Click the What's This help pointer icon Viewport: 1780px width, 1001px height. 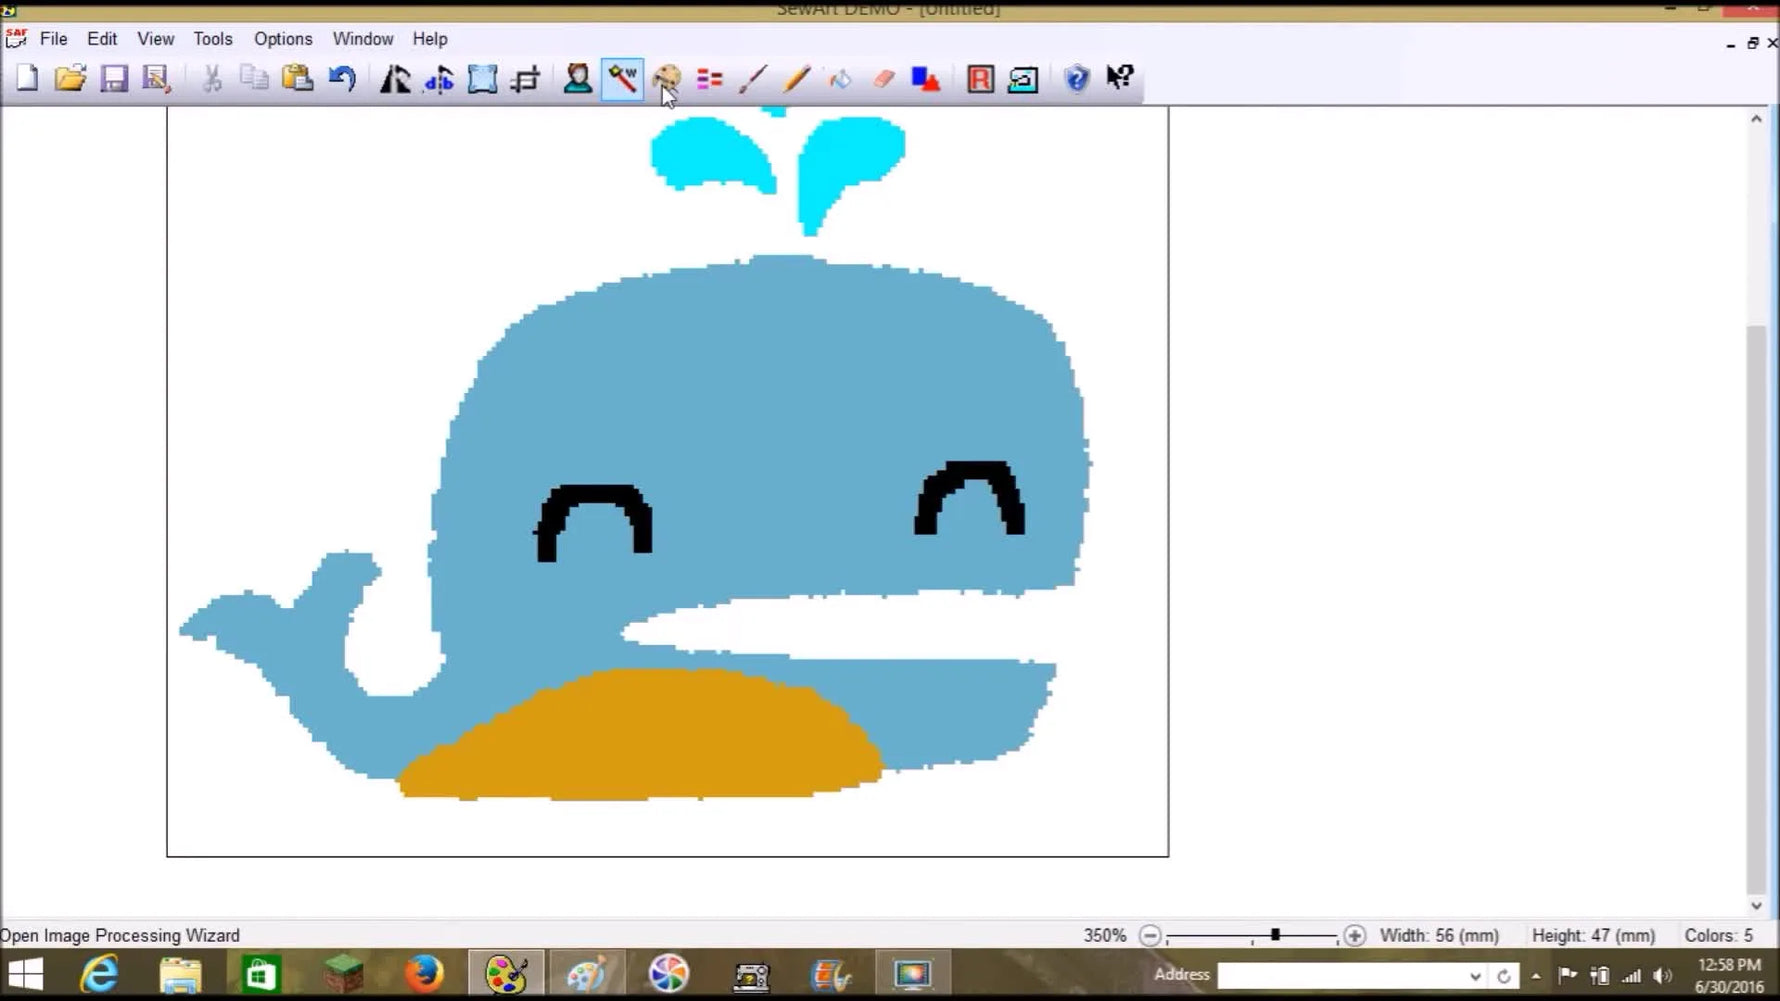pyautogui.click(x=1120, y=78)
